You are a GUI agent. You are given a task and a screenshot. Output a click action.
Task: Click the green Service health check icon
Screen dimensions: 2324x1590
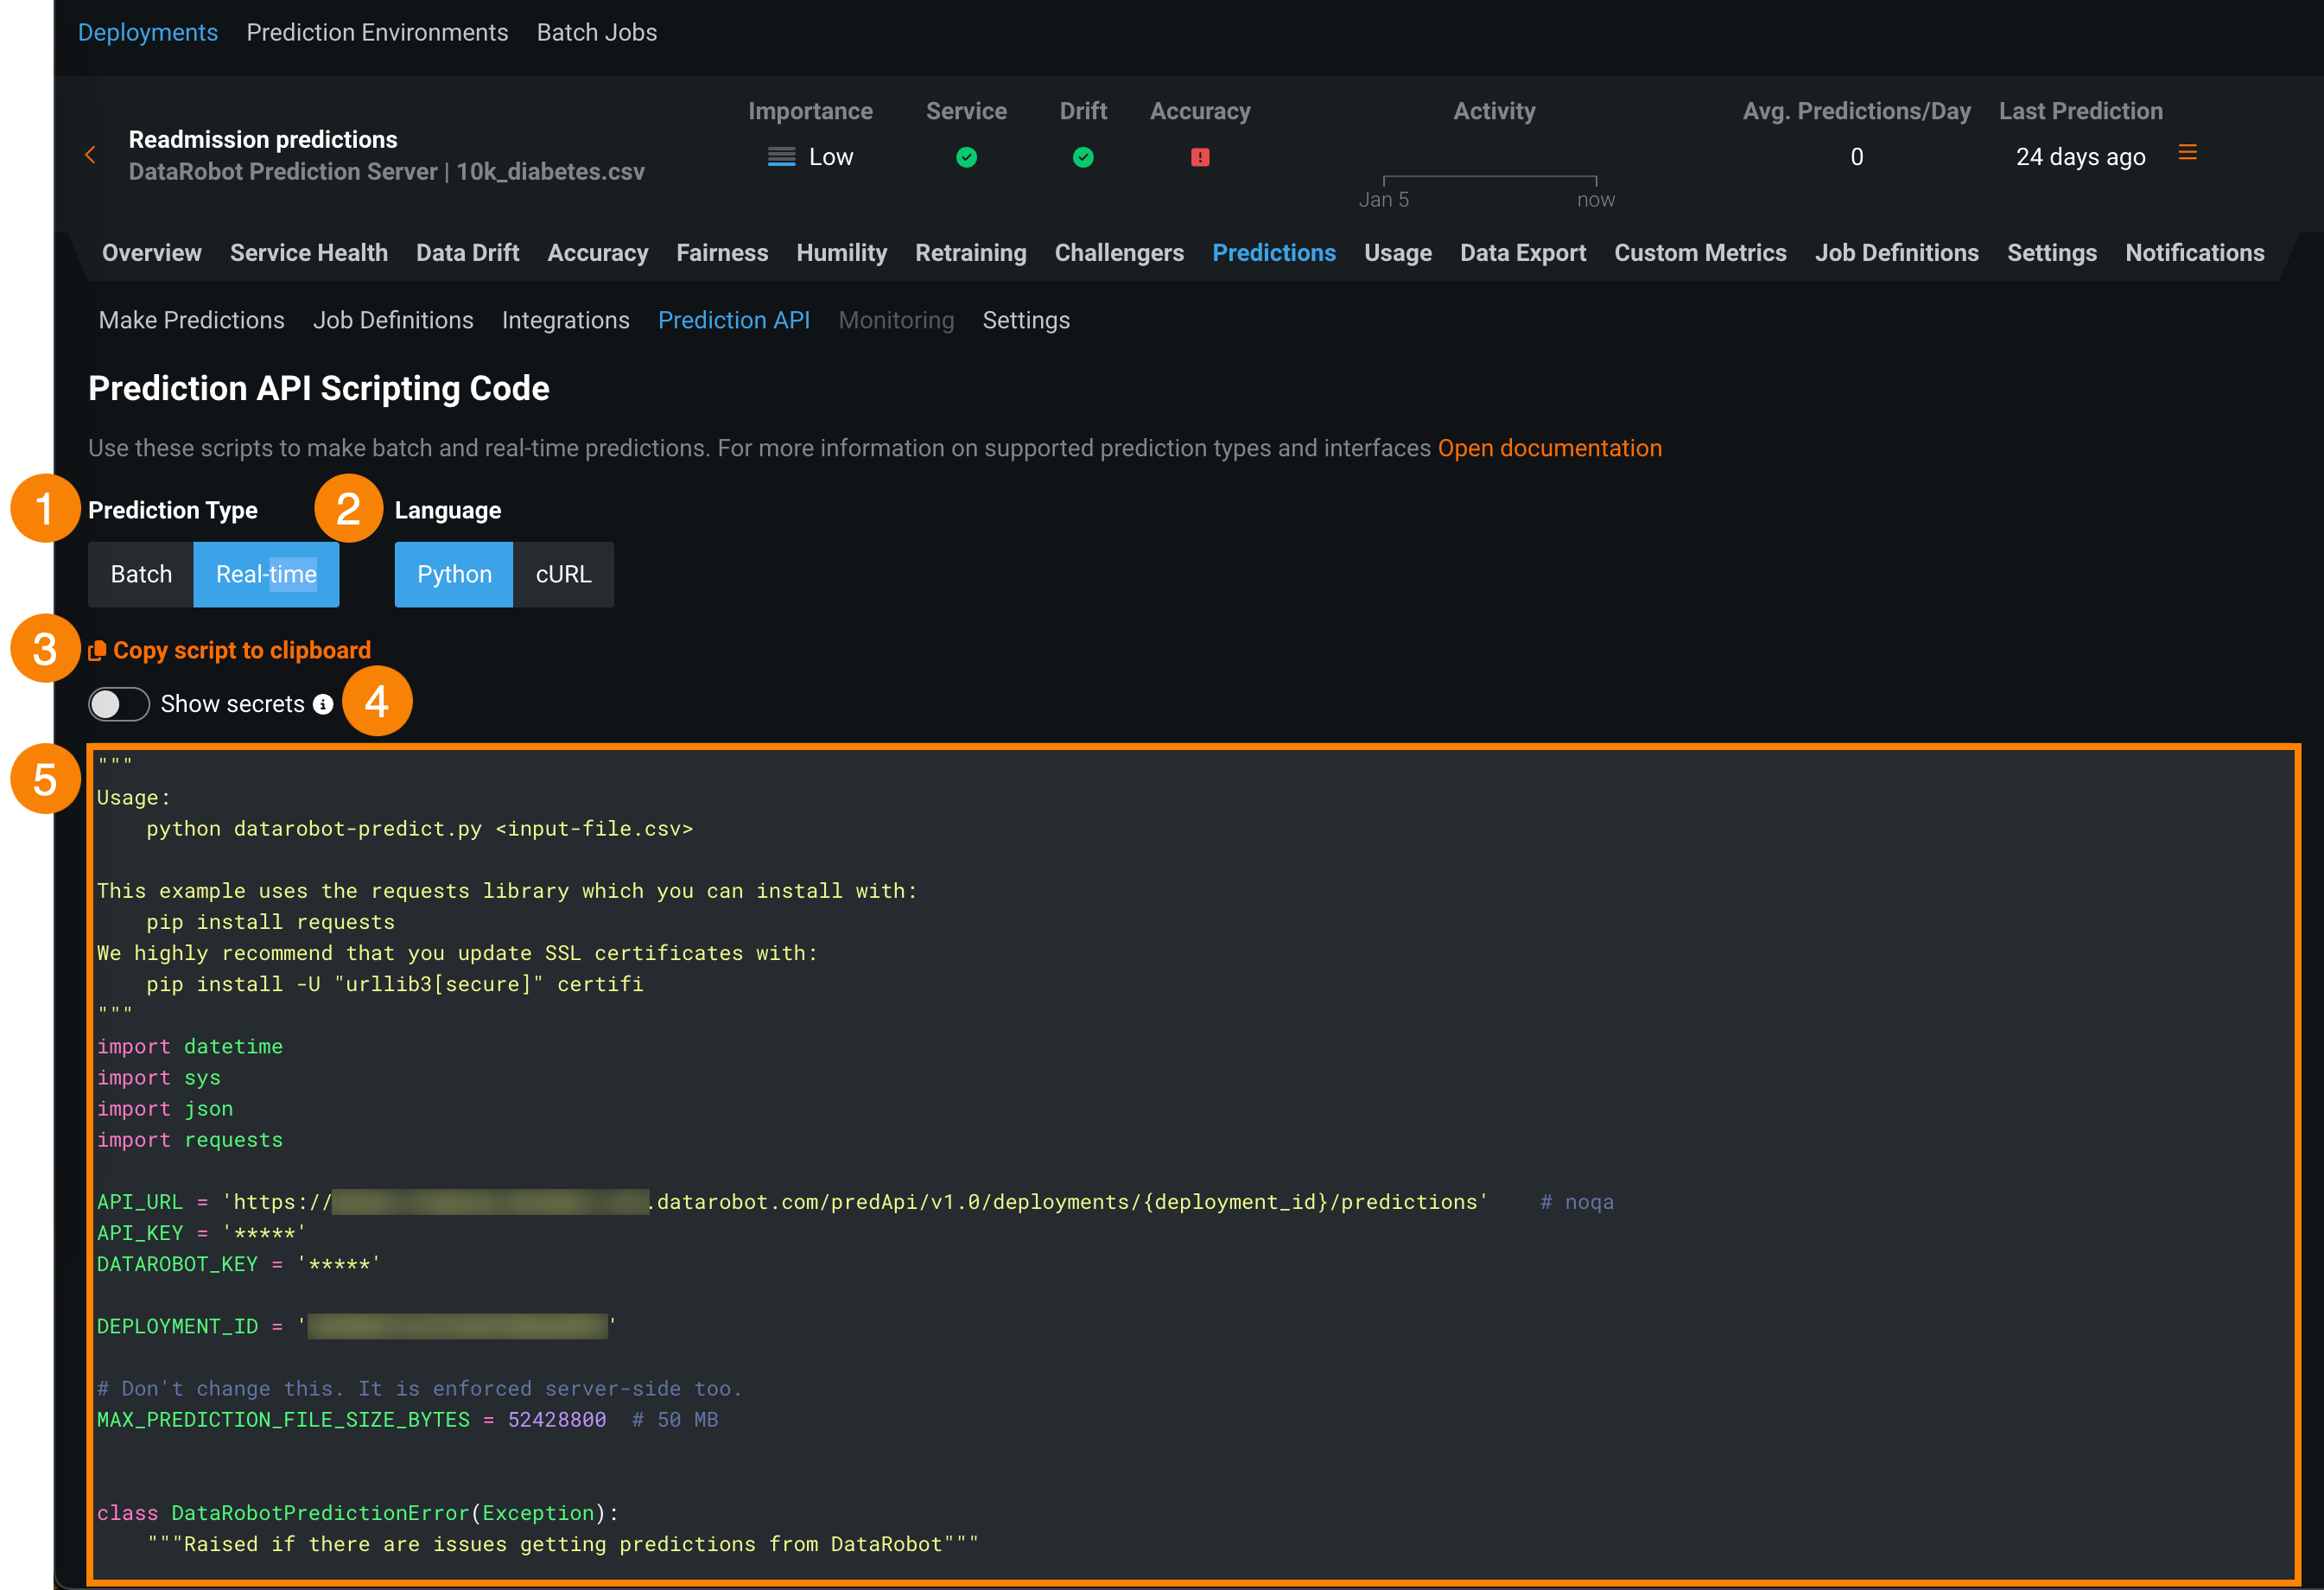tap(966, 157)
